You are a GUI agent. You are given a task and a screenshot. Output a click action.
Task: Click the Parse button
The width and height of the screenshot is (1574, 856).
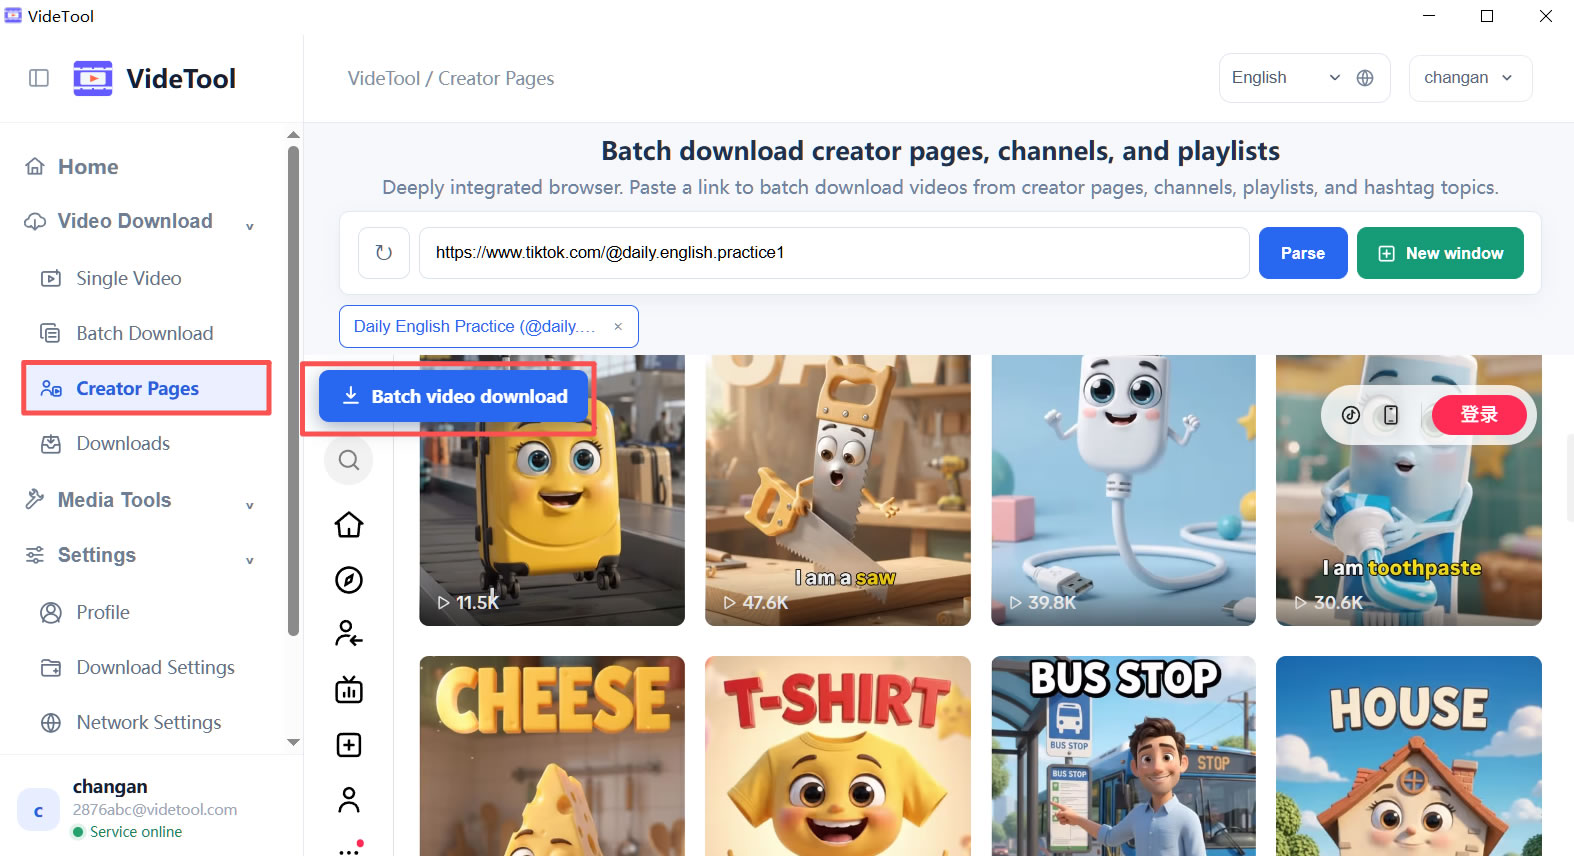coord(1303,253)
